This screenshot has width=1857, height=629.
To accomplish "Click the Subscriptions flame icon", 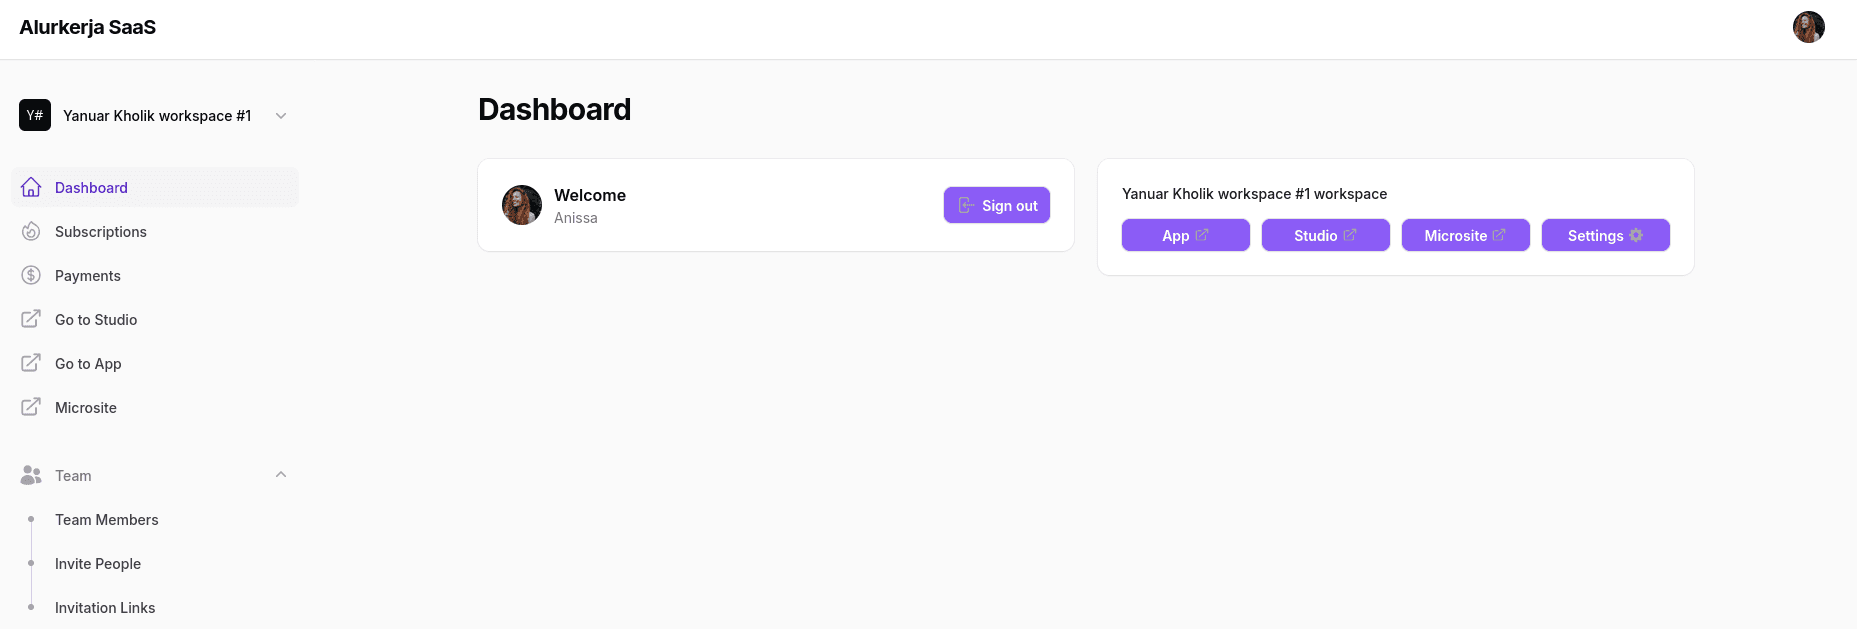I will pyautogui.click(x=31, y=231).
